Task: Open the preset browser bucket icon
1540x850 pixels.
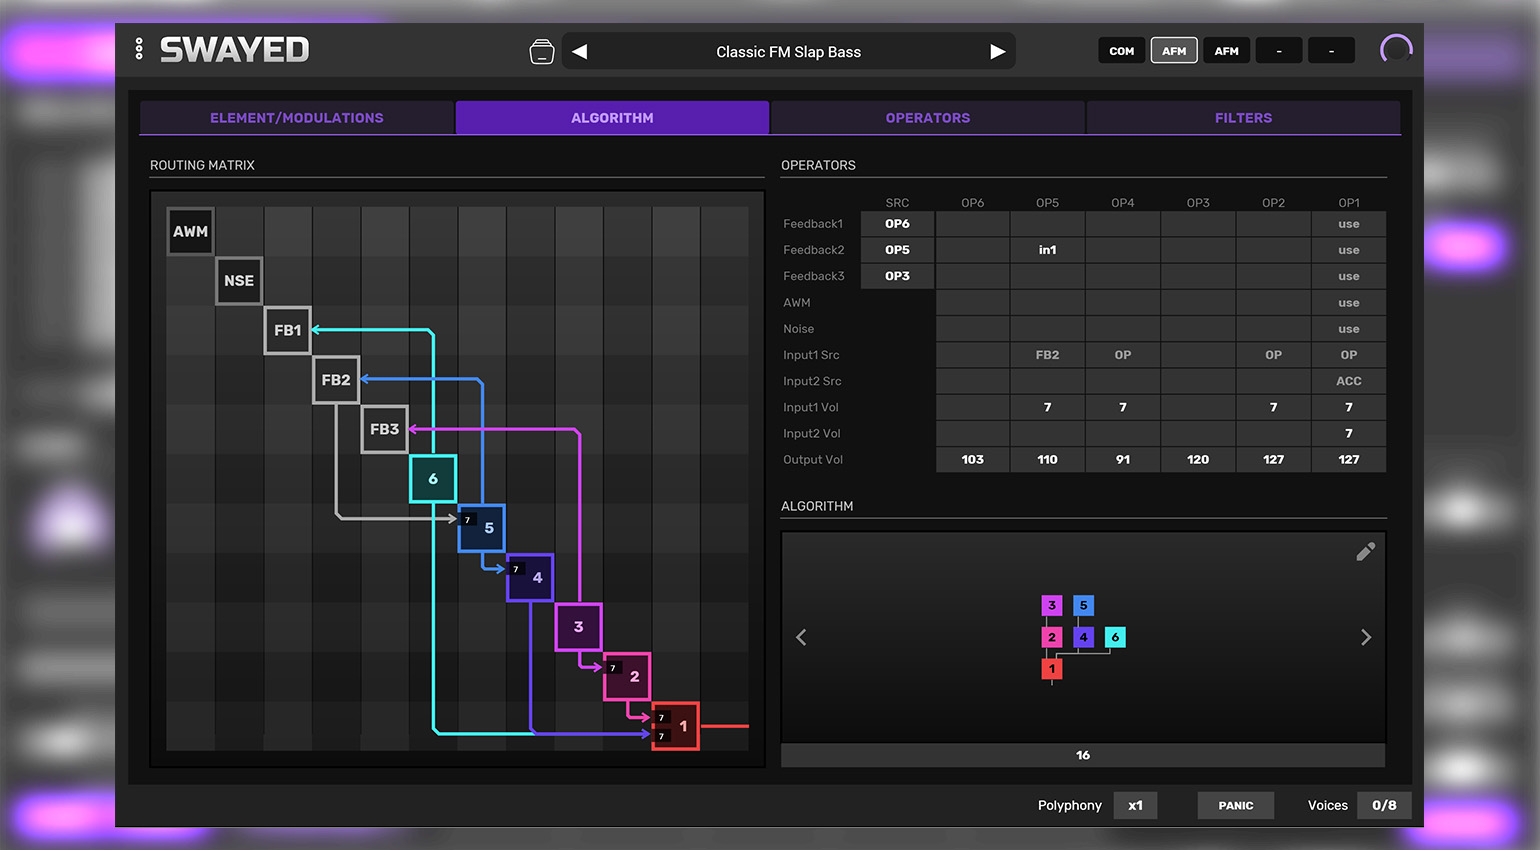Action: pyautogui.click(x=541, y=52)
